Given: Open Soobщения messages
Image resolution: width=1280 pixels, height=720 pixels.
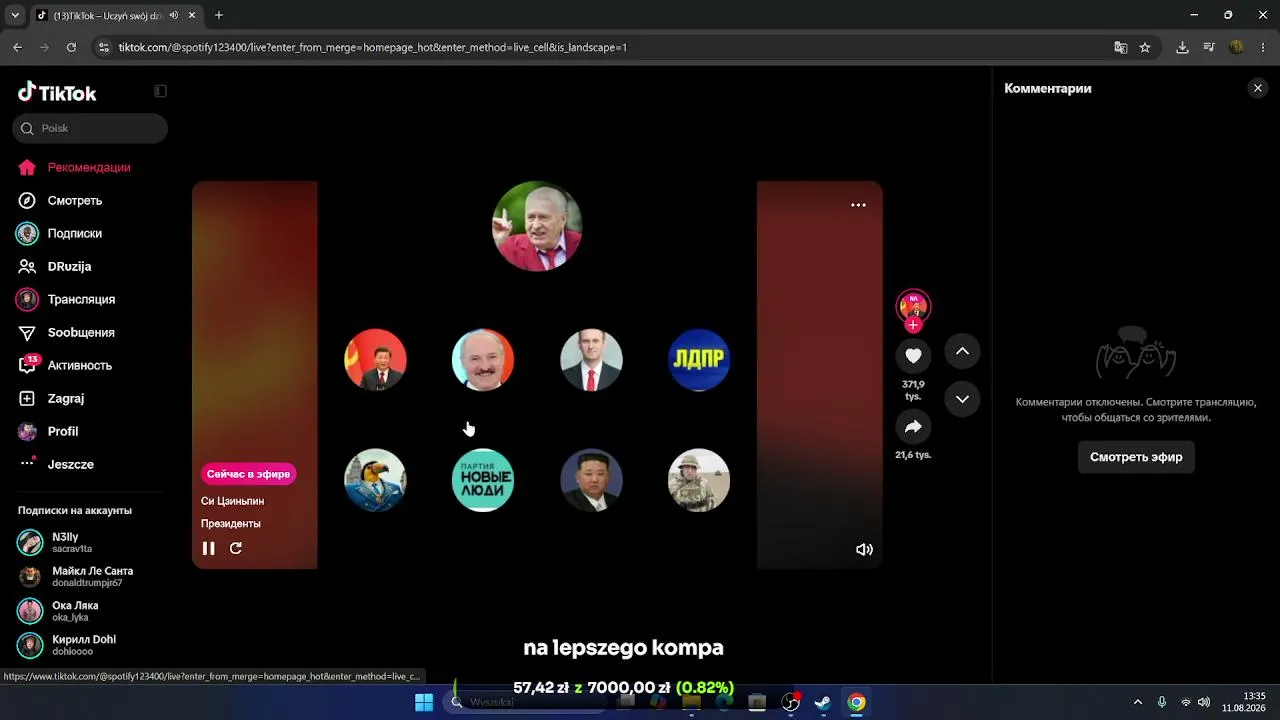Looking at the screenshot, I should (81, 332).
